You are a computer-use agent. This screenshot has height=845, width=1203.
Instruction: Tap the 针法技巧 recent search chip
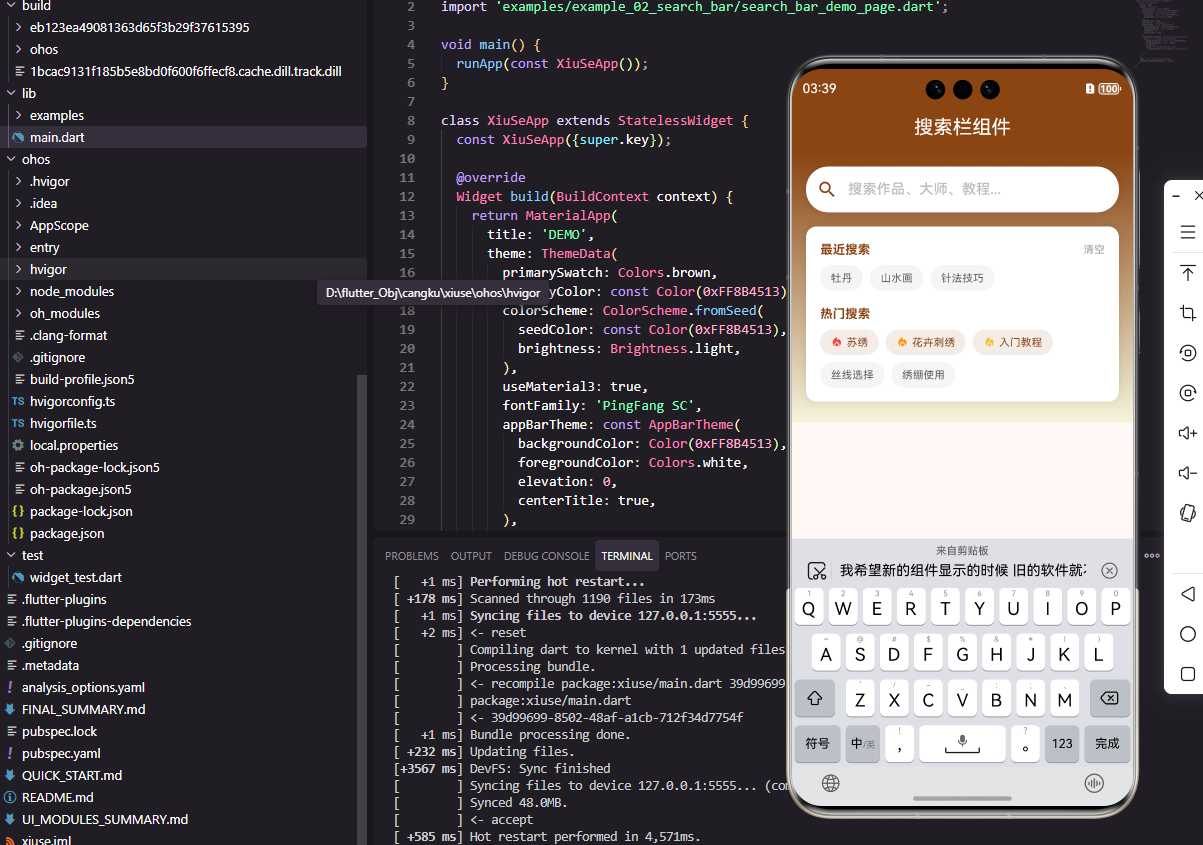tap(962, 278)
